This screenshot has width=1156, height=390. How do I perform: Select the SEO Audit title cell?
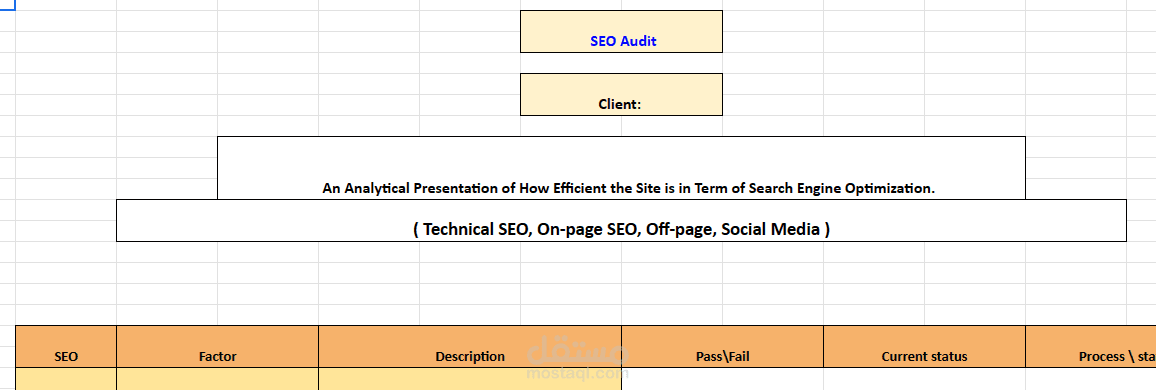(x=621, y=32)
